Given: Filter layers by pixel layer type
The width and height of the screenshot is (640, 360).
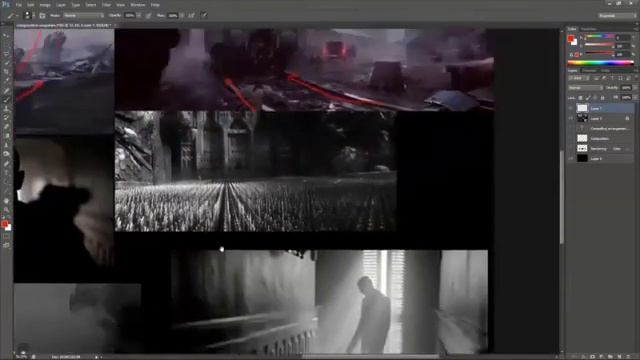Looking at the screenshot, I should coord(596,78).
